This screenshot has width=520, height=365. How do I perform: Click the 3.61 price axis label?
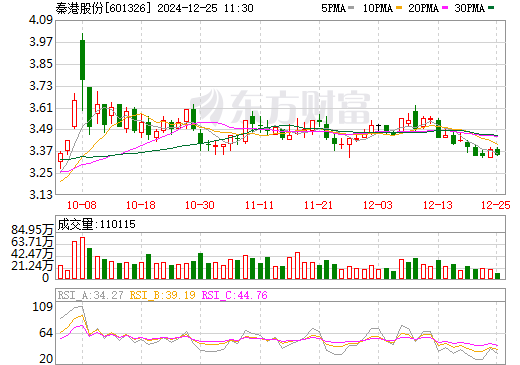(x=41, y=108)
